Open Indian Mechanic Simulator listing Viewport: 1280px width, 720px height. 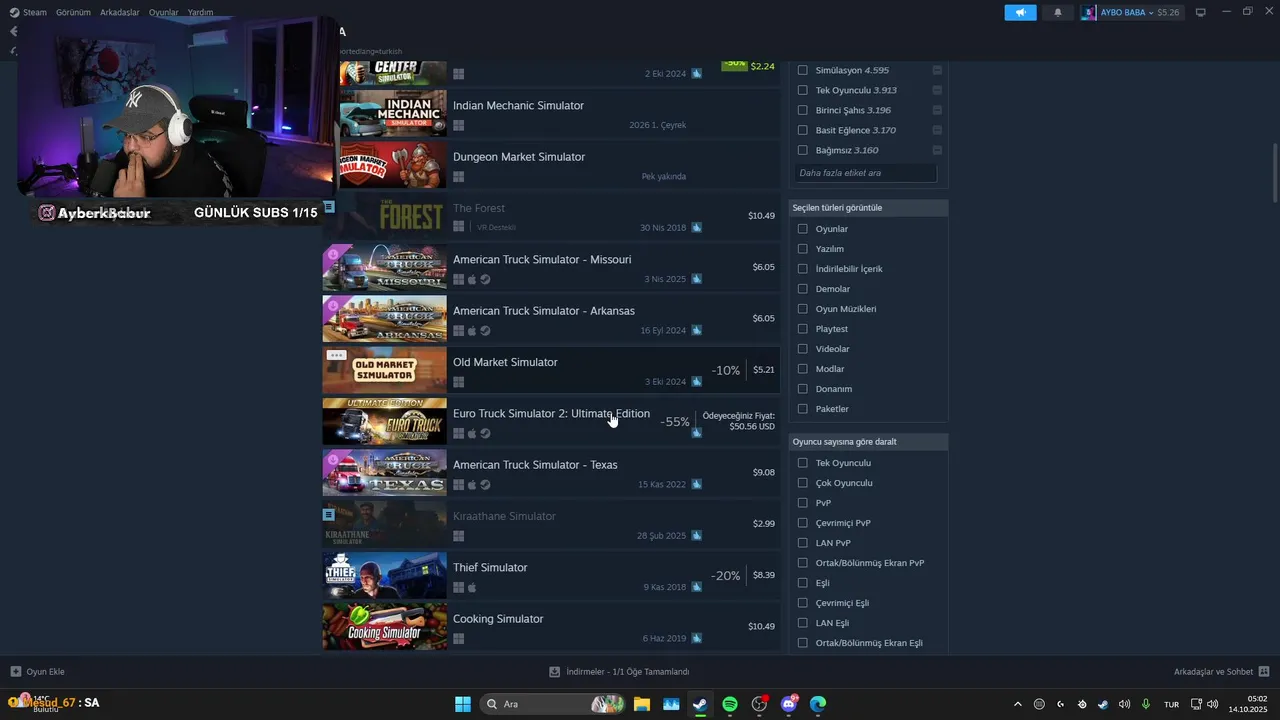[x=559, y=114]
